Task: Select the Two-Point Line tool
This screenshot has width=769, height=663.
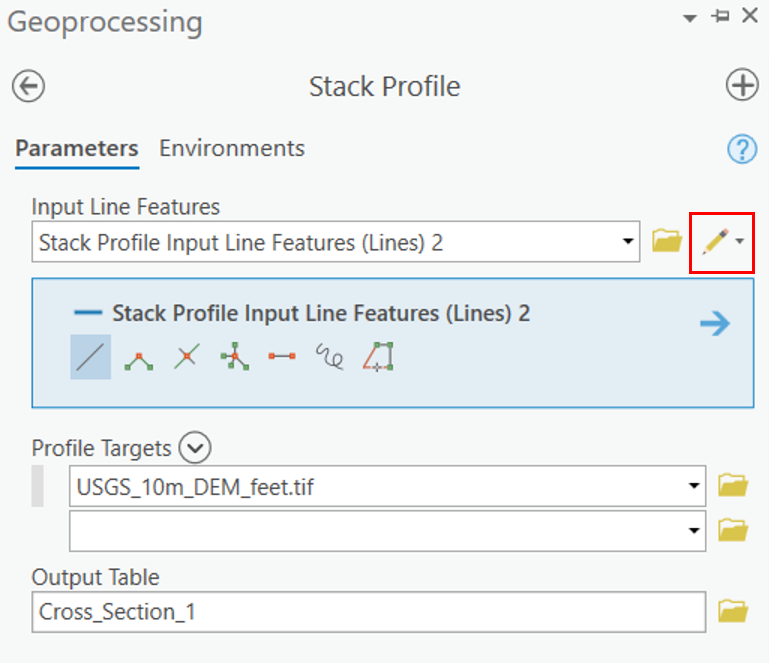Action: coord(282,356)
